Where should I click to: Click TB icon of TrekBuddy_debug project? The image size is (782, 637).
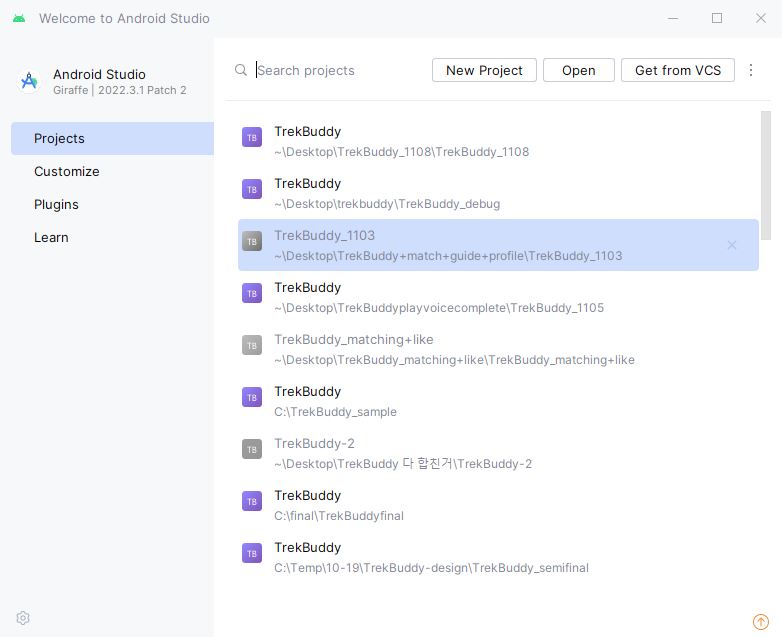(252, 190)
